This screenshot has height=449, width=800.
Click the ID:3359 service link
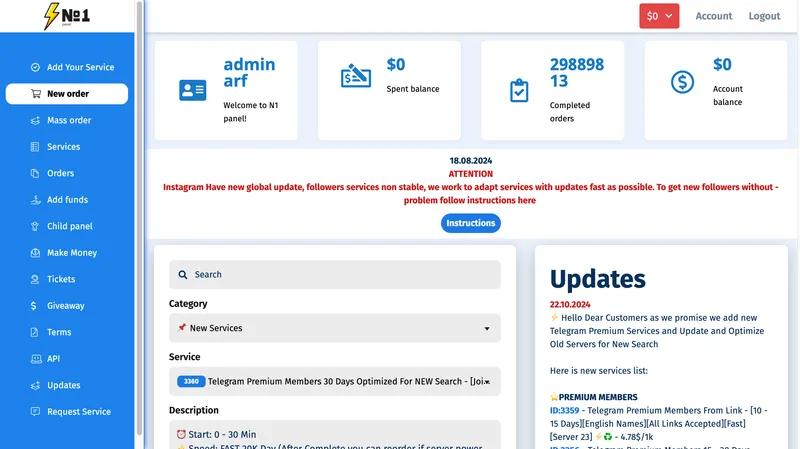(x=564, y=410)
